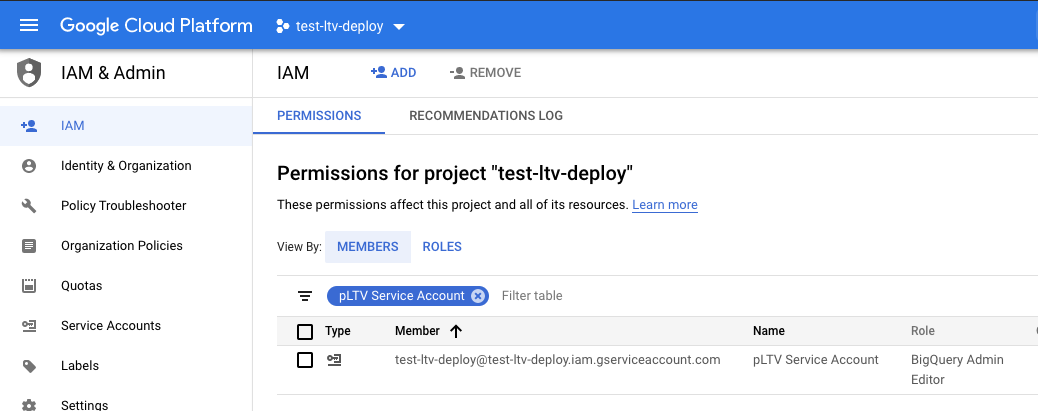
Task: Click the Permissions for project heading
Action: coord(455,173)
